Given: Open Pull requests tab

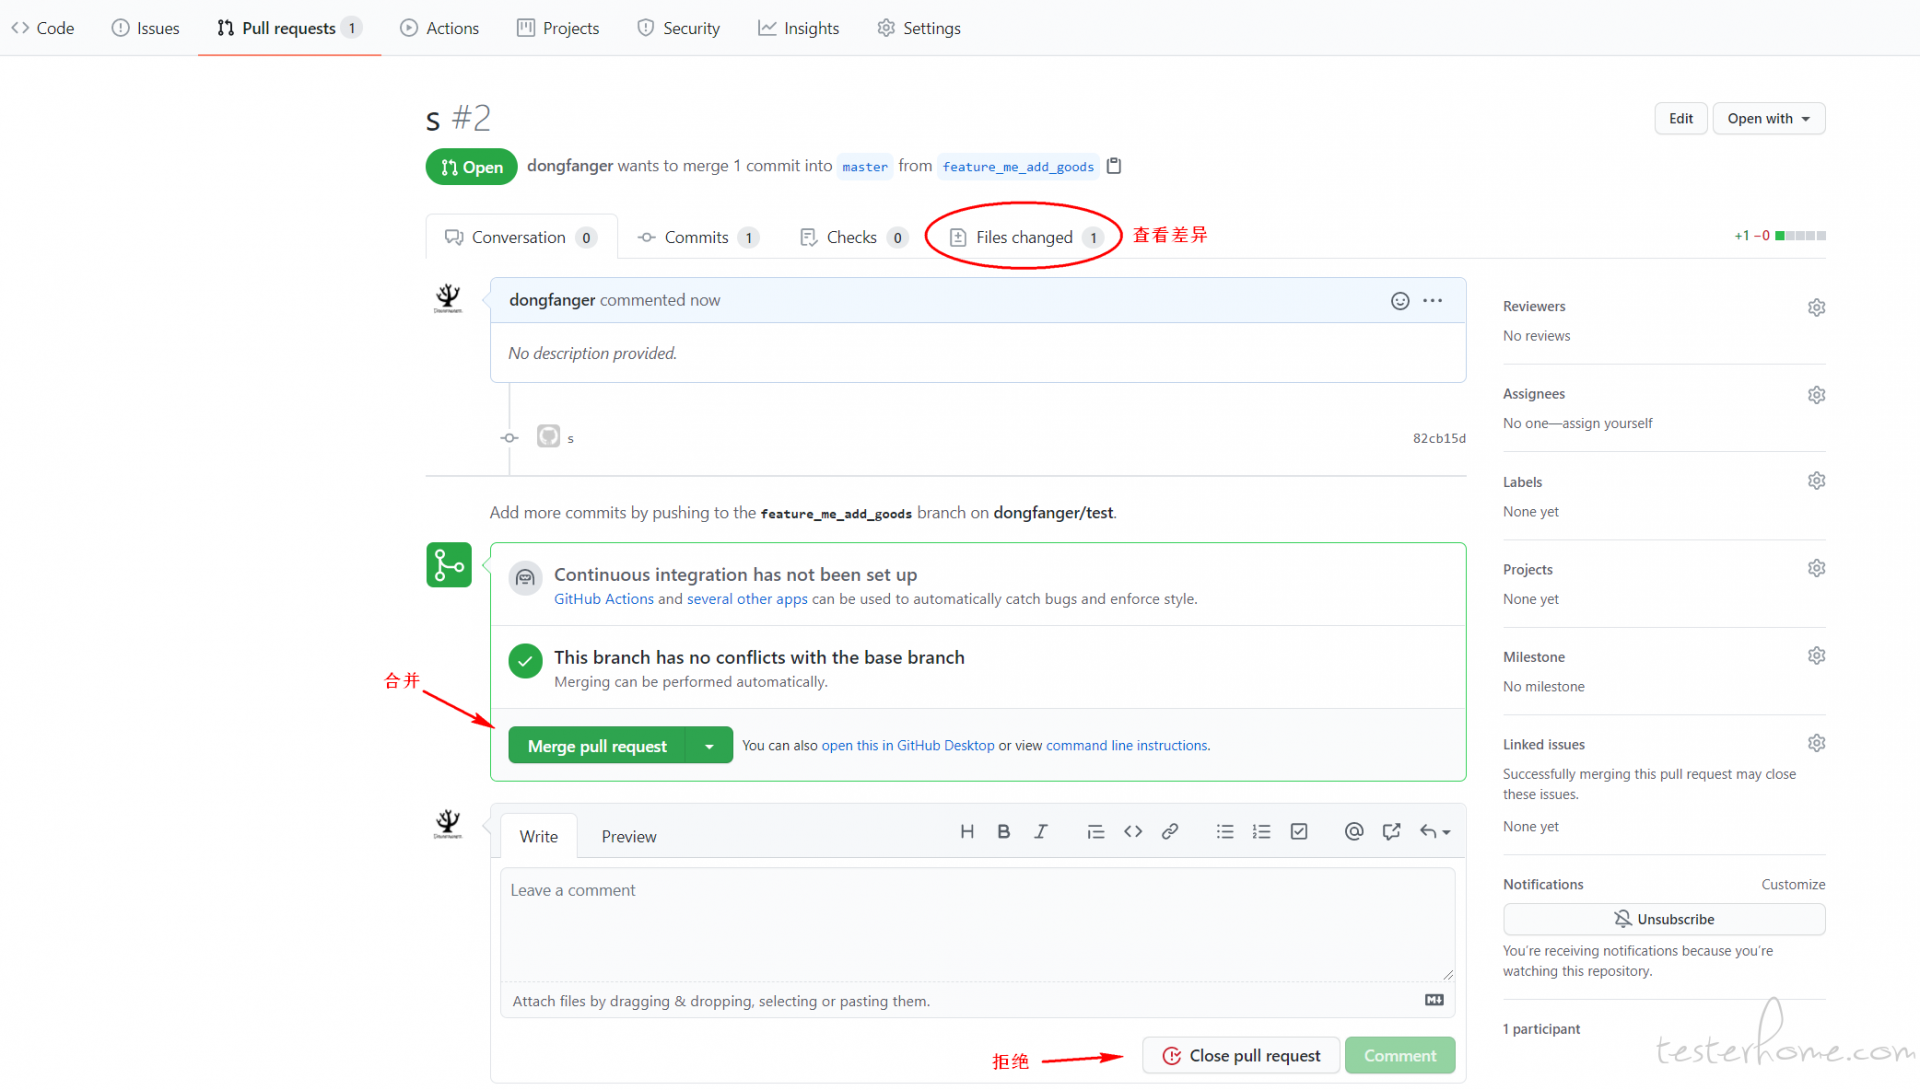Looking at the screenshot, I should 289,28.
